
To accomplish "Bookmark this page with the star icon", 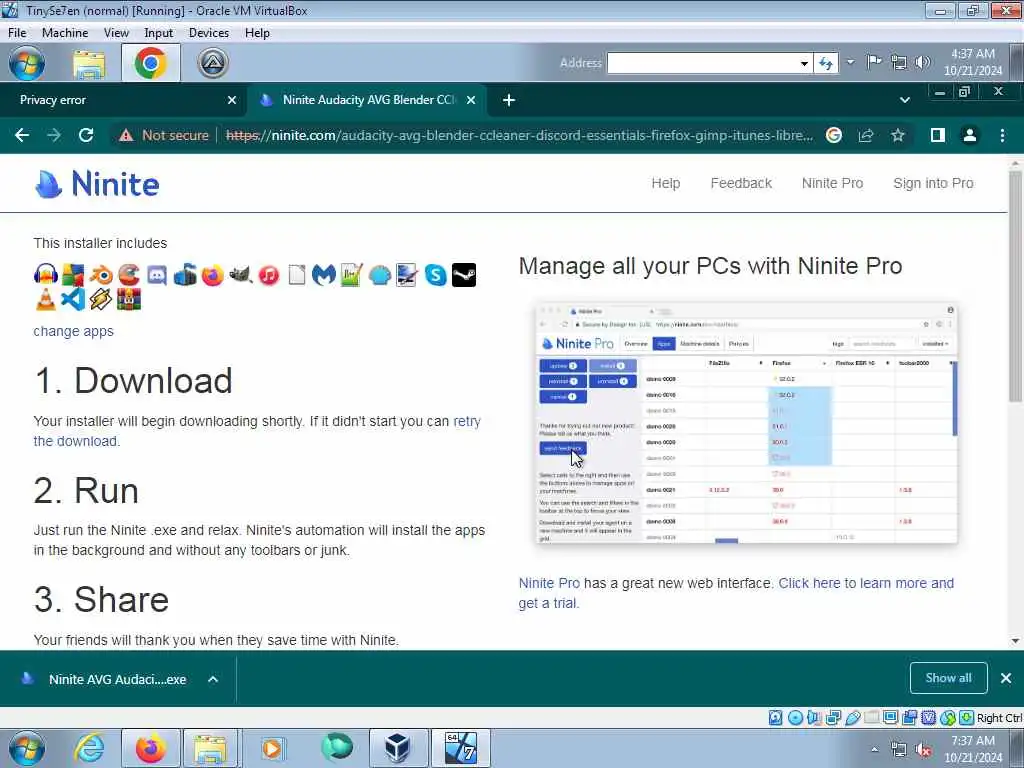I will (x=898, y=135).
